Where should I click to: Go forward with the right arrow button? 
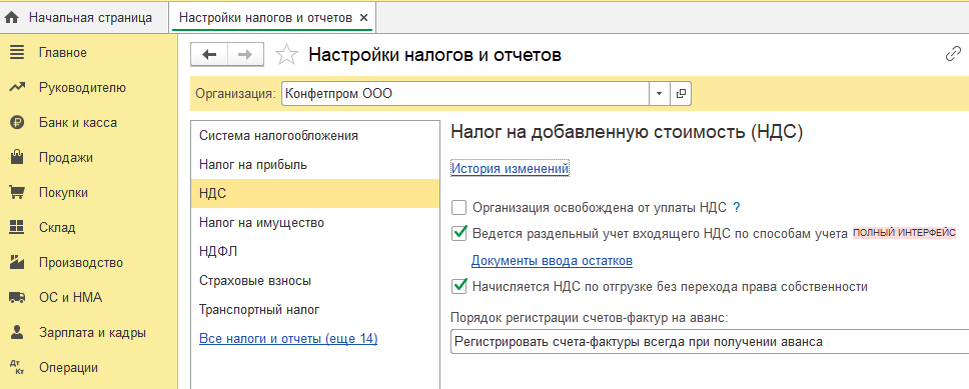[245, 55]
